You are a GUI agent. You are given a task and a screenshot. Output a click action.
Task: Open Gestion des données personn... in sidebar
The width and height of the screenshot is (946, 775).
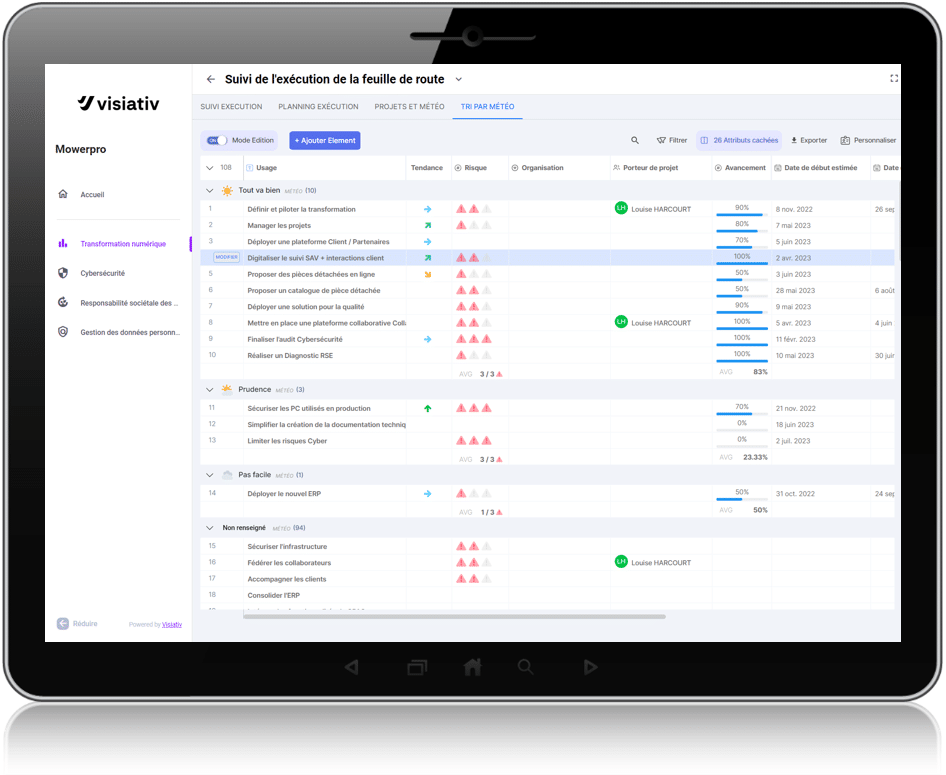point(130,332)
